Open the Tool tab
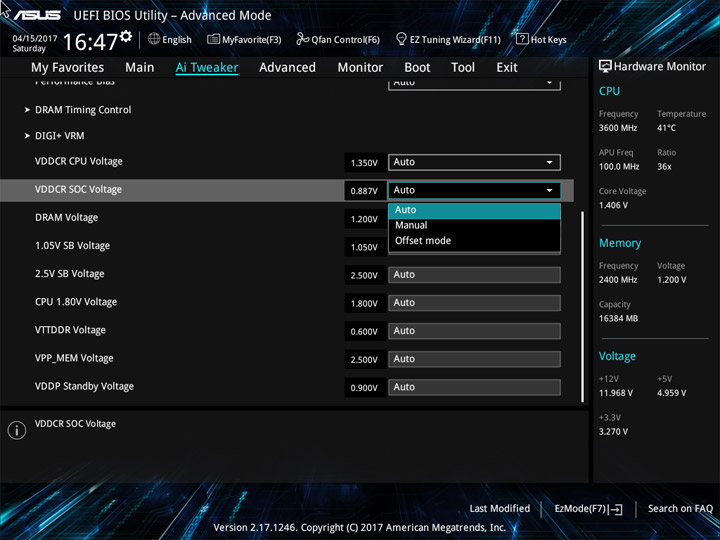Viewport: 720px width, 540px height. coord(463,68)
